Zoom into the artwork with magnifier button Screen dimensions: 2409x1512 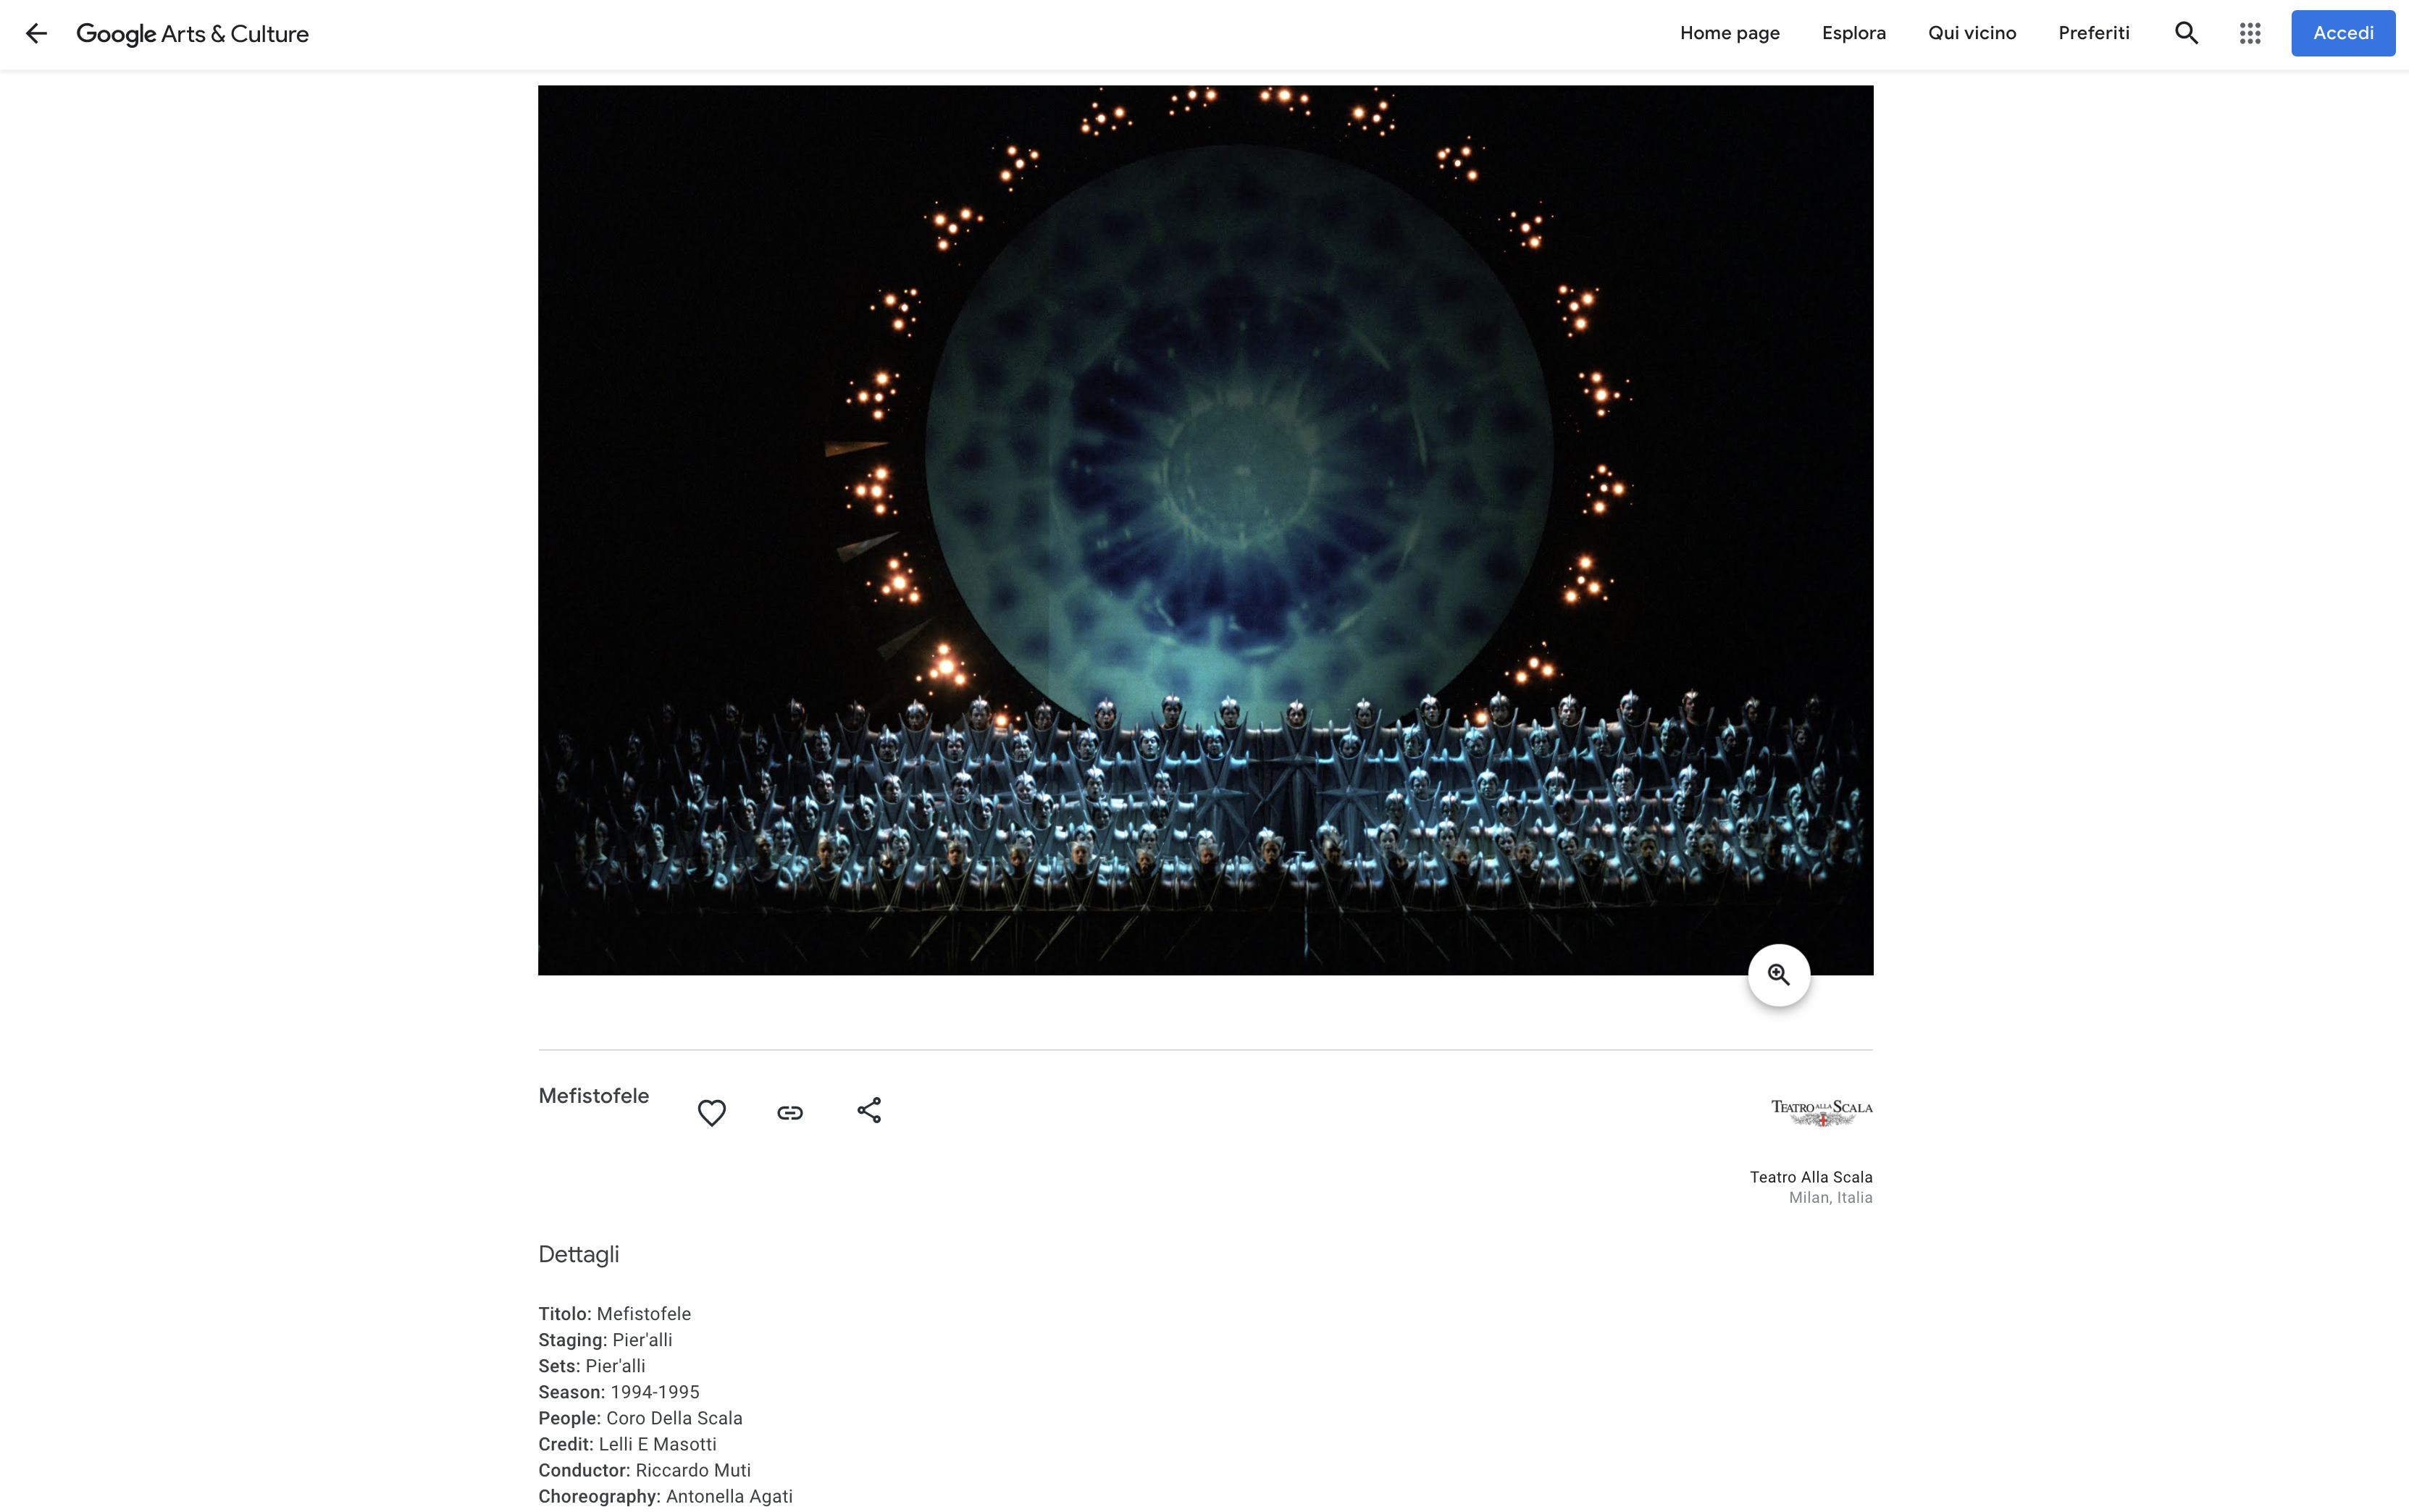coord(1778,975)
